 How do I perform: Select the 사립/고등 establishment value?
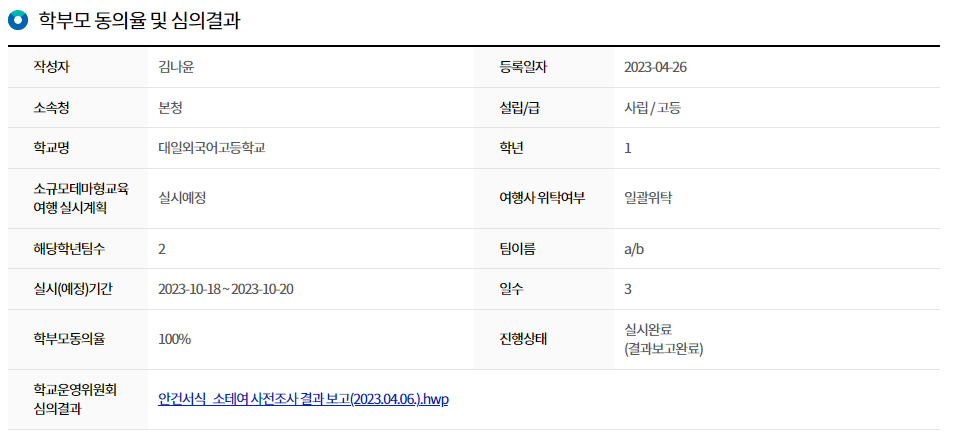pyautogui.click(x=652, y=107)
